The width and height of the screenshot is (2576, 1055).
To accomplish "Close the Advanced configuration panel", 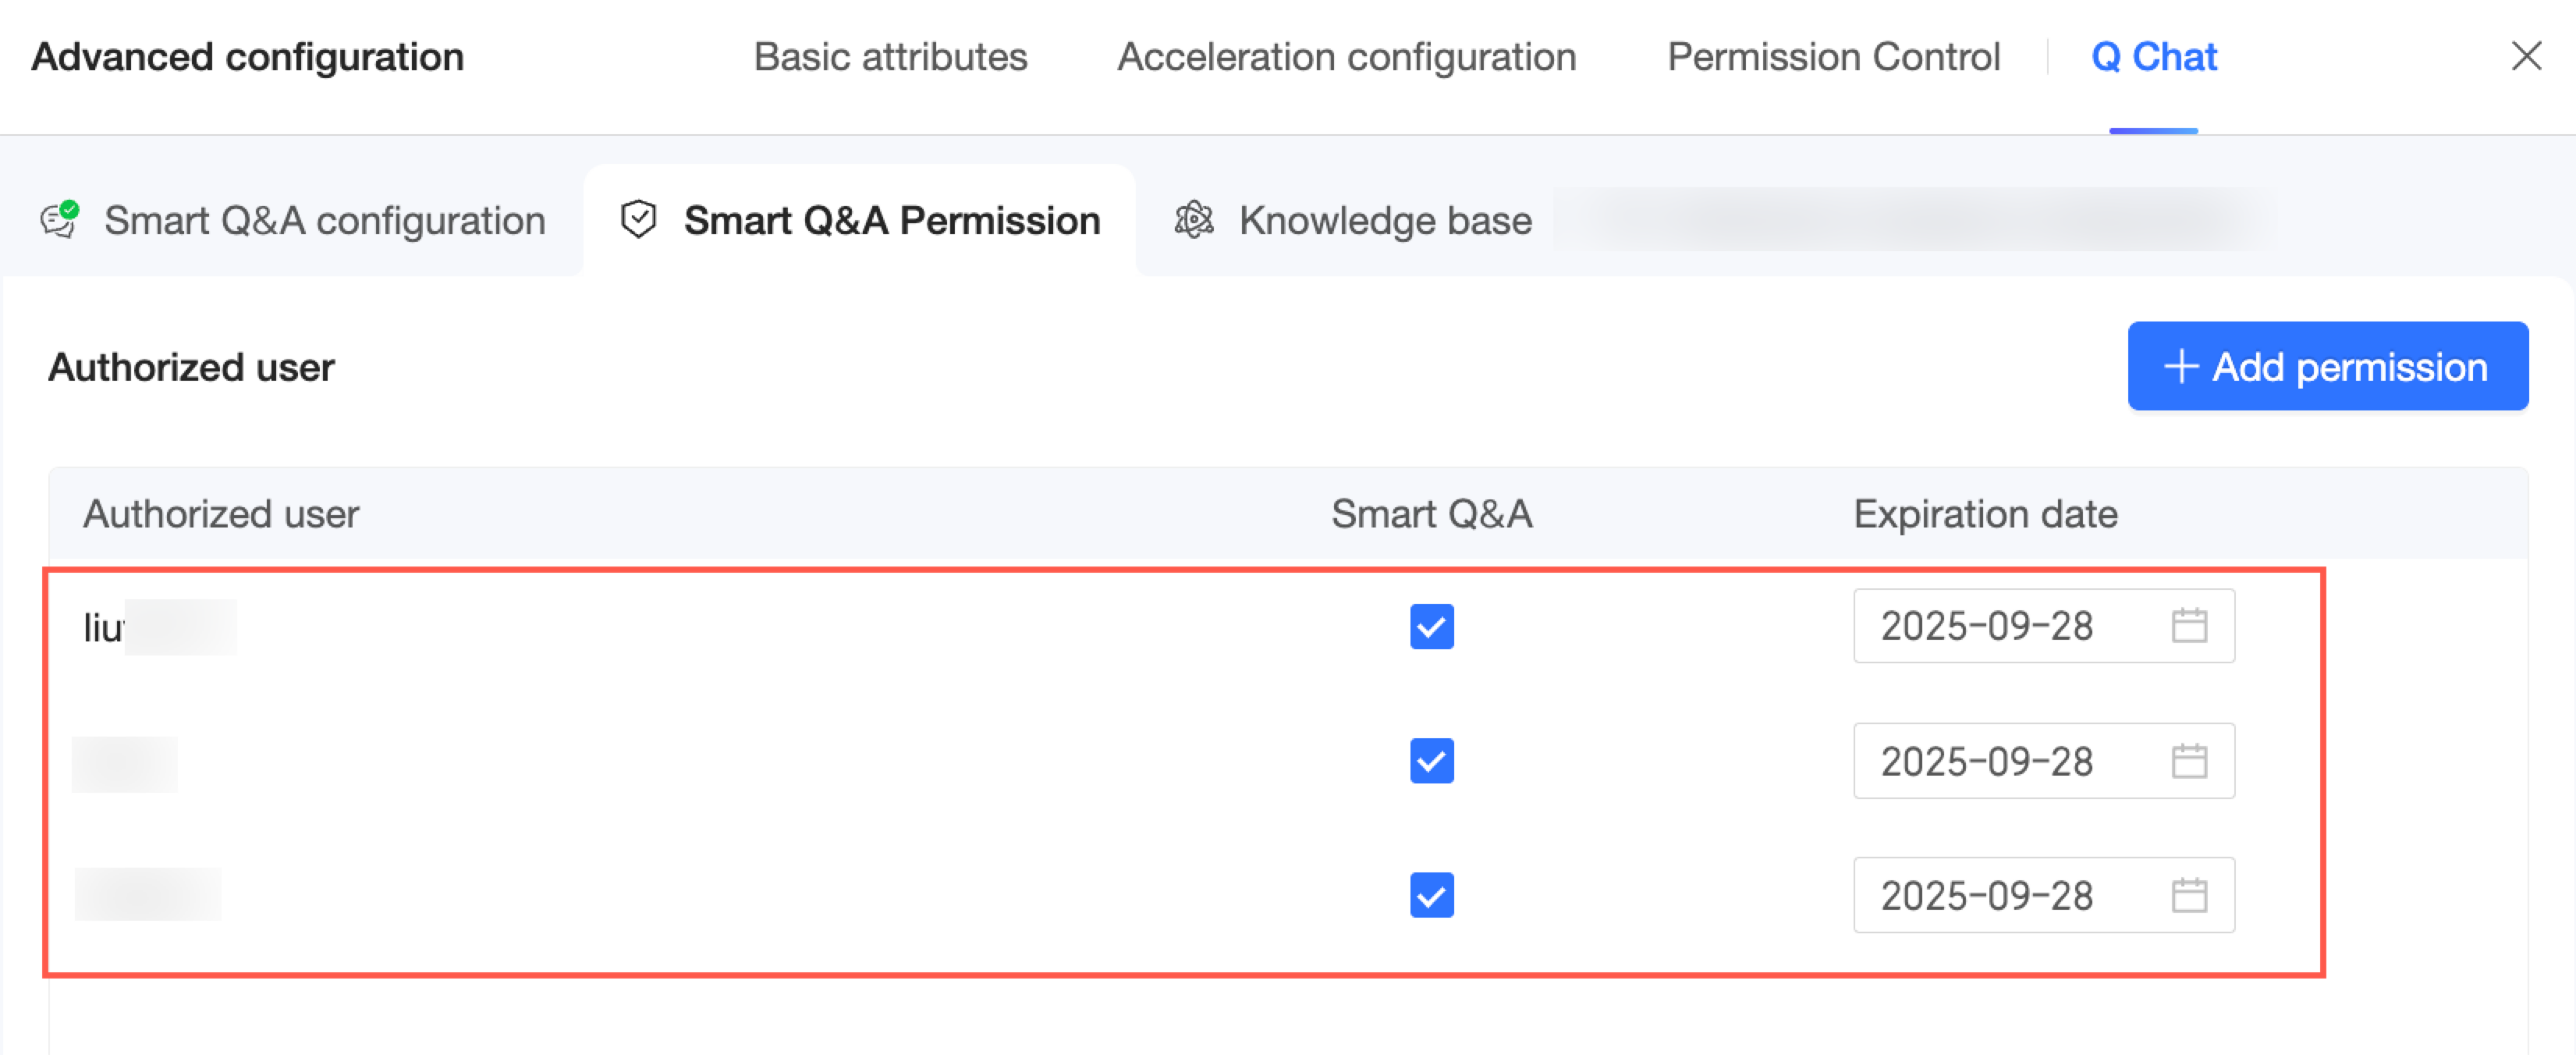I will point(2526,56).
